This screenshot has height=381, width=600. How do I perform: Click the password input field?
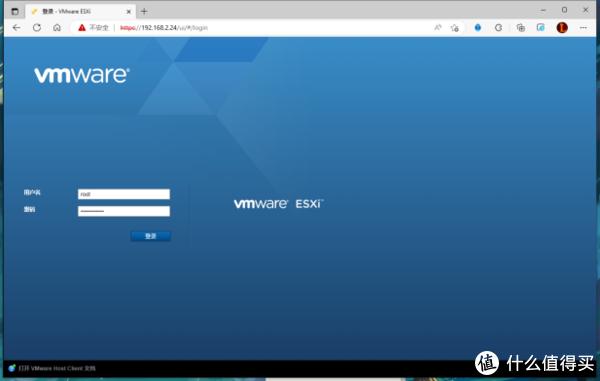pyautogui.click(x=124, y=211)
